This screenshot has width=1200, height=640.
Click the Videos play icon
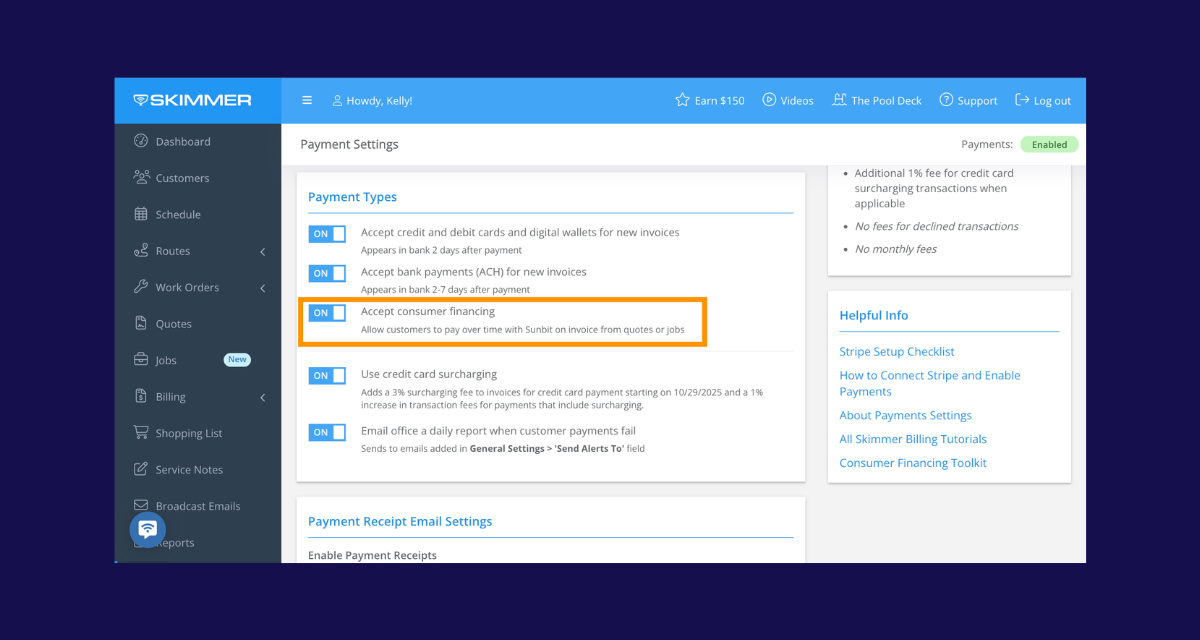point(769,100)
